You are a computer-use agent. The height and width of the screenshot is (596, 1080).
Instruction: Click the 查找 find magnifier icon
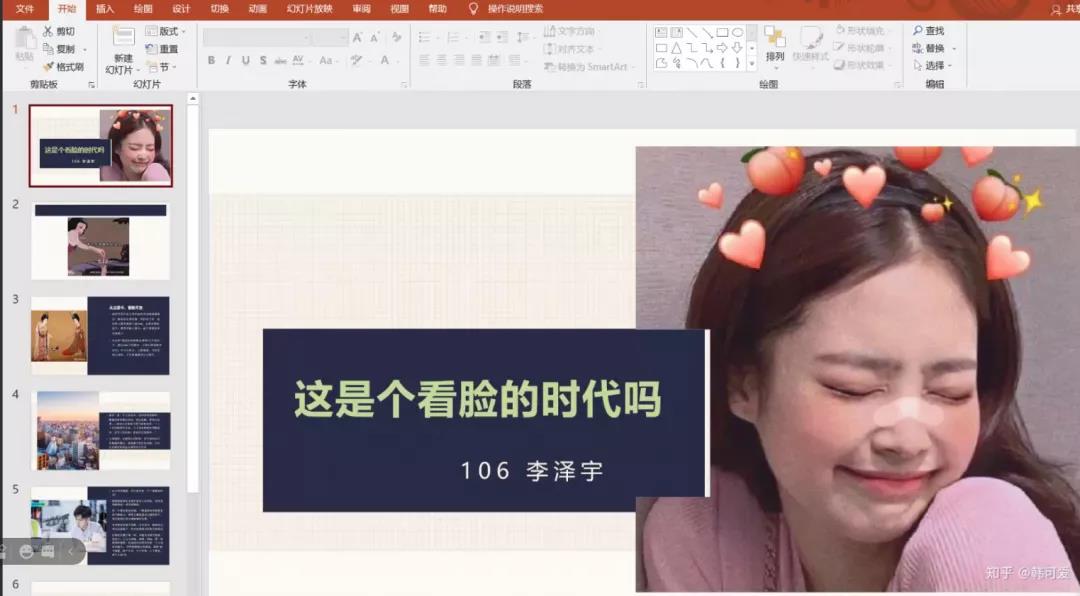tap(918, 32)
